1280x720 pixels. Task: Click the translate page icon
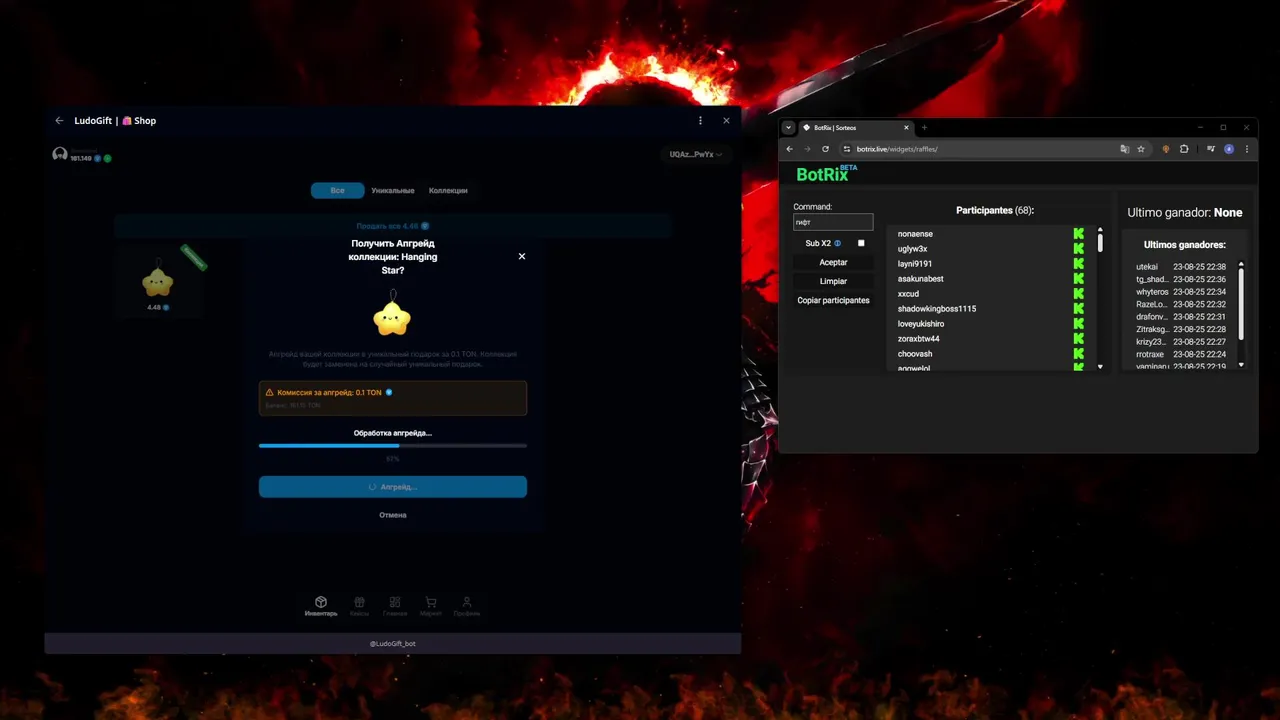(x=1124, y=149)
